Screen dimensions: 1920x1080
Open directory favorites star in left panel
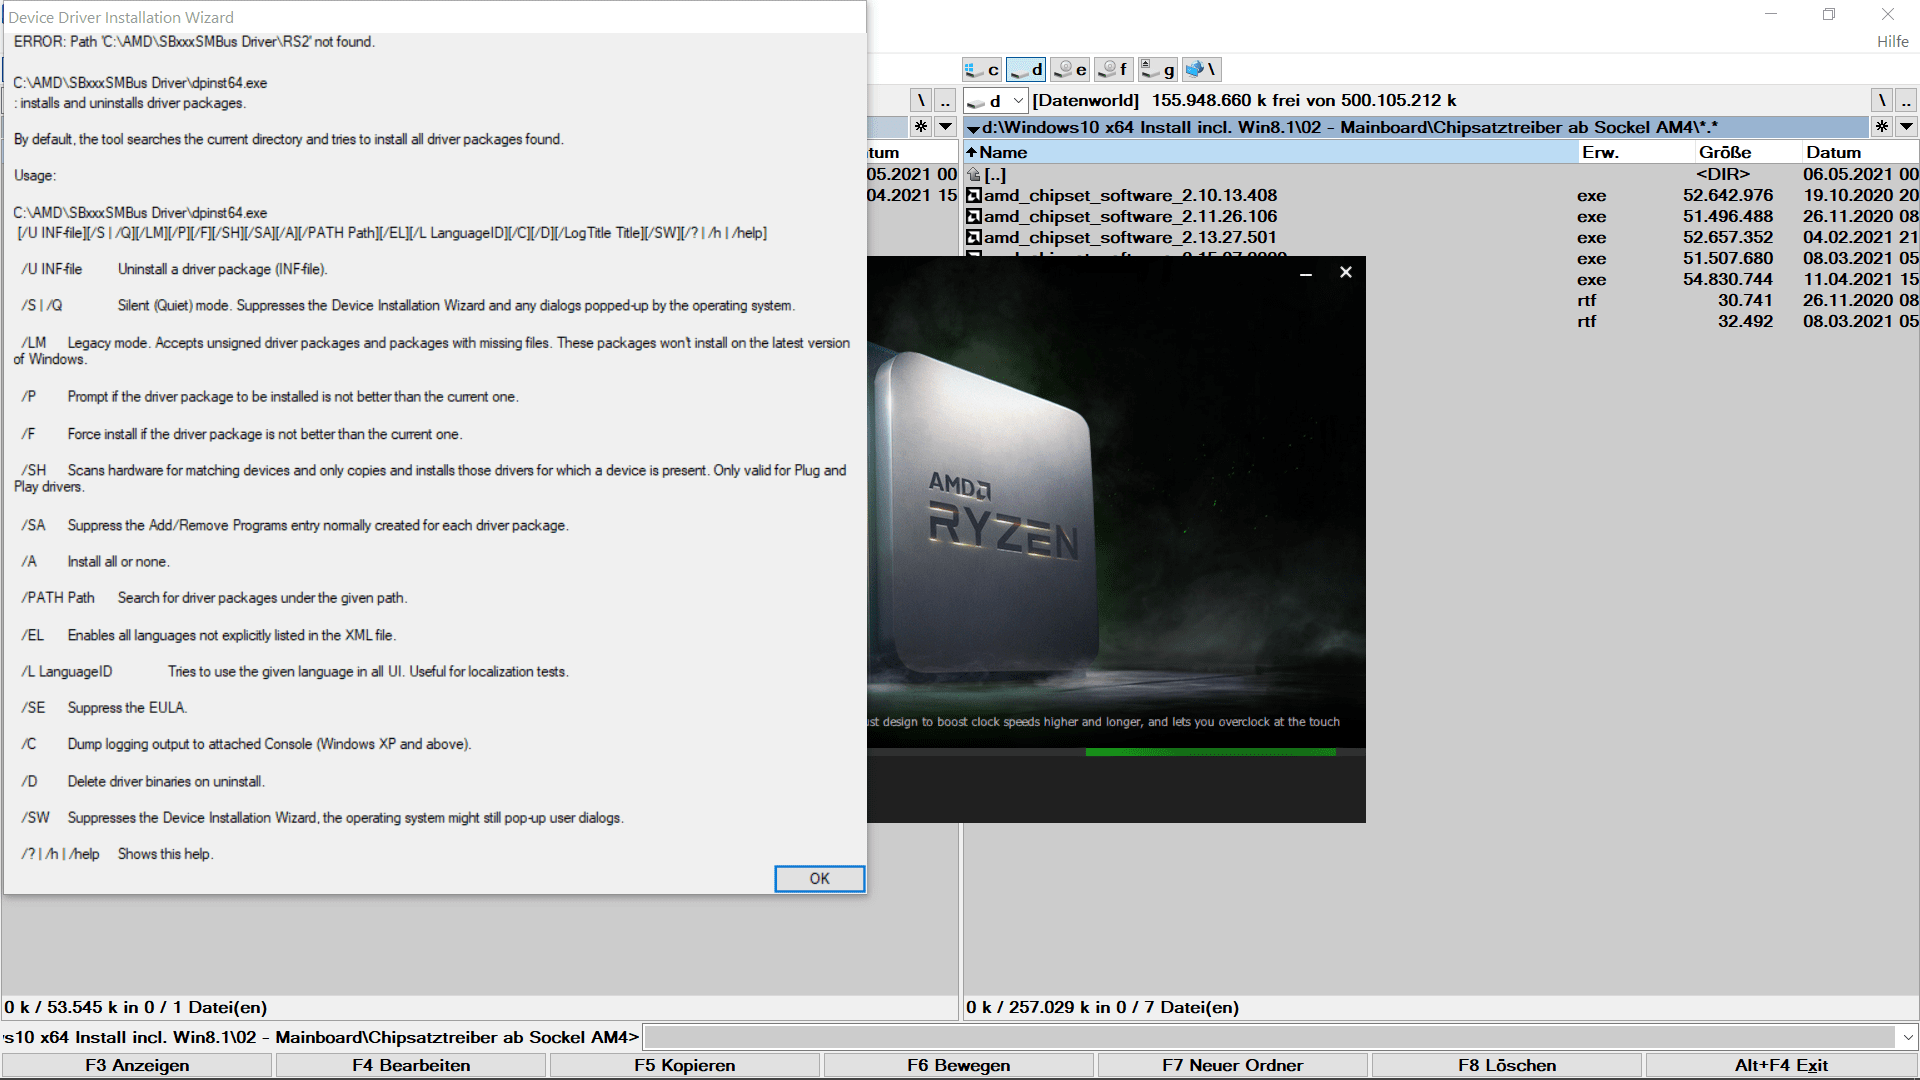click(921, 126)
